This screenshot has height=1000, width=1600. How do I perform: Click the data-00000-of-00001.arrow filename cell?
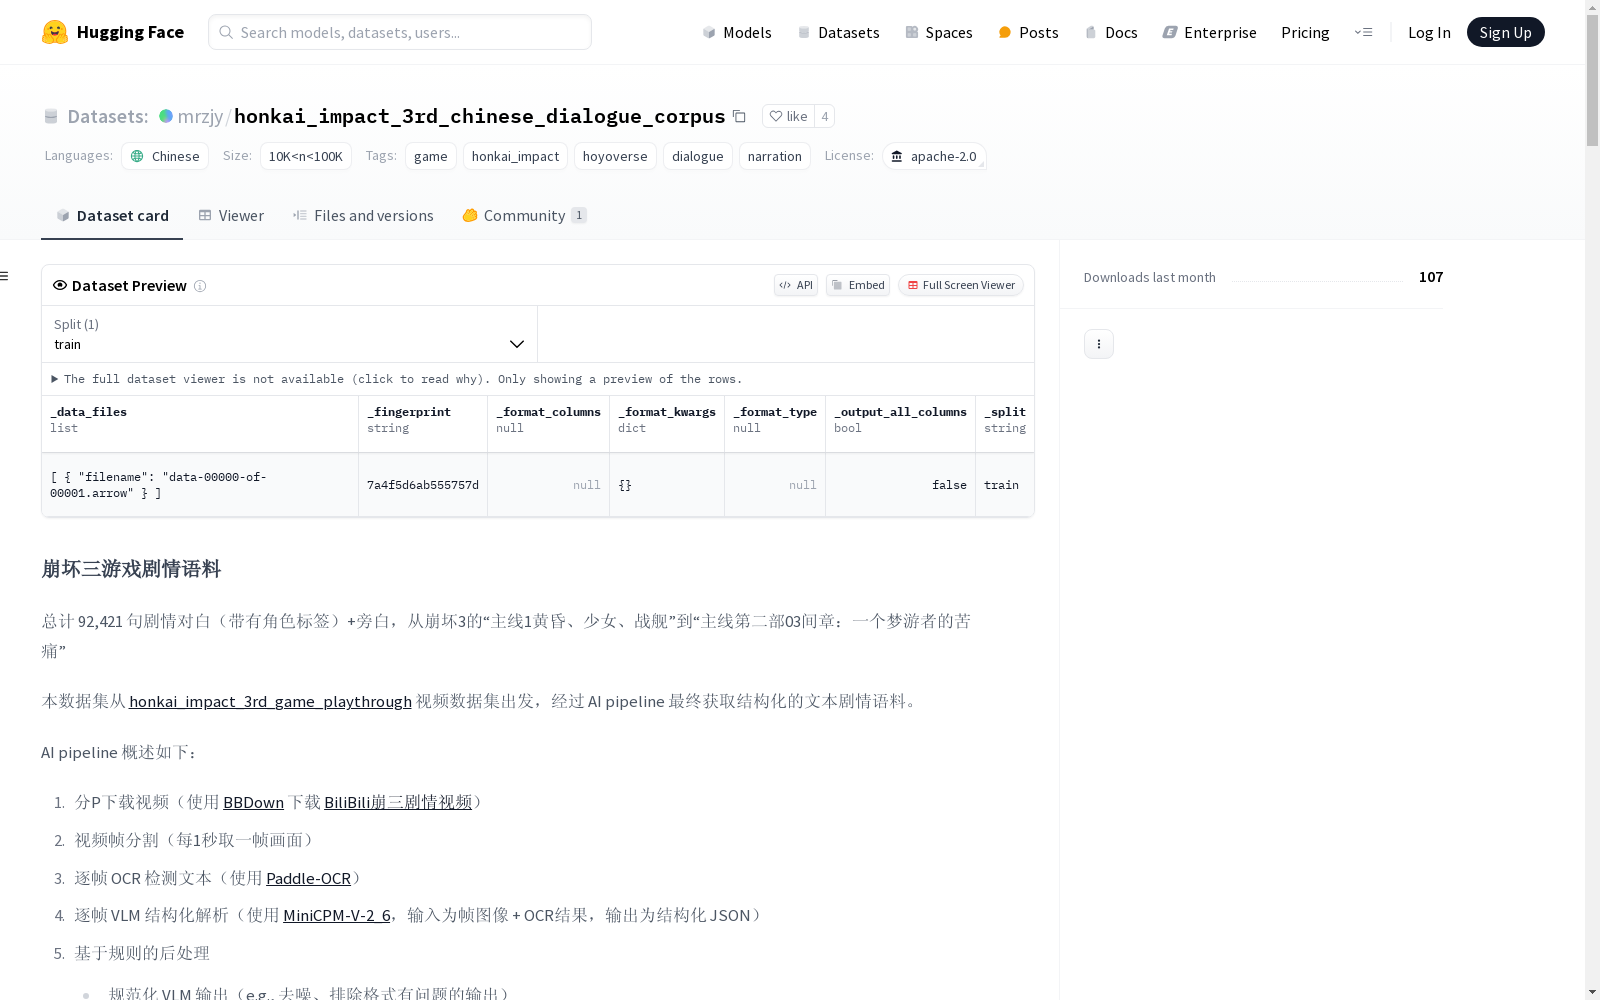[200, 485]
